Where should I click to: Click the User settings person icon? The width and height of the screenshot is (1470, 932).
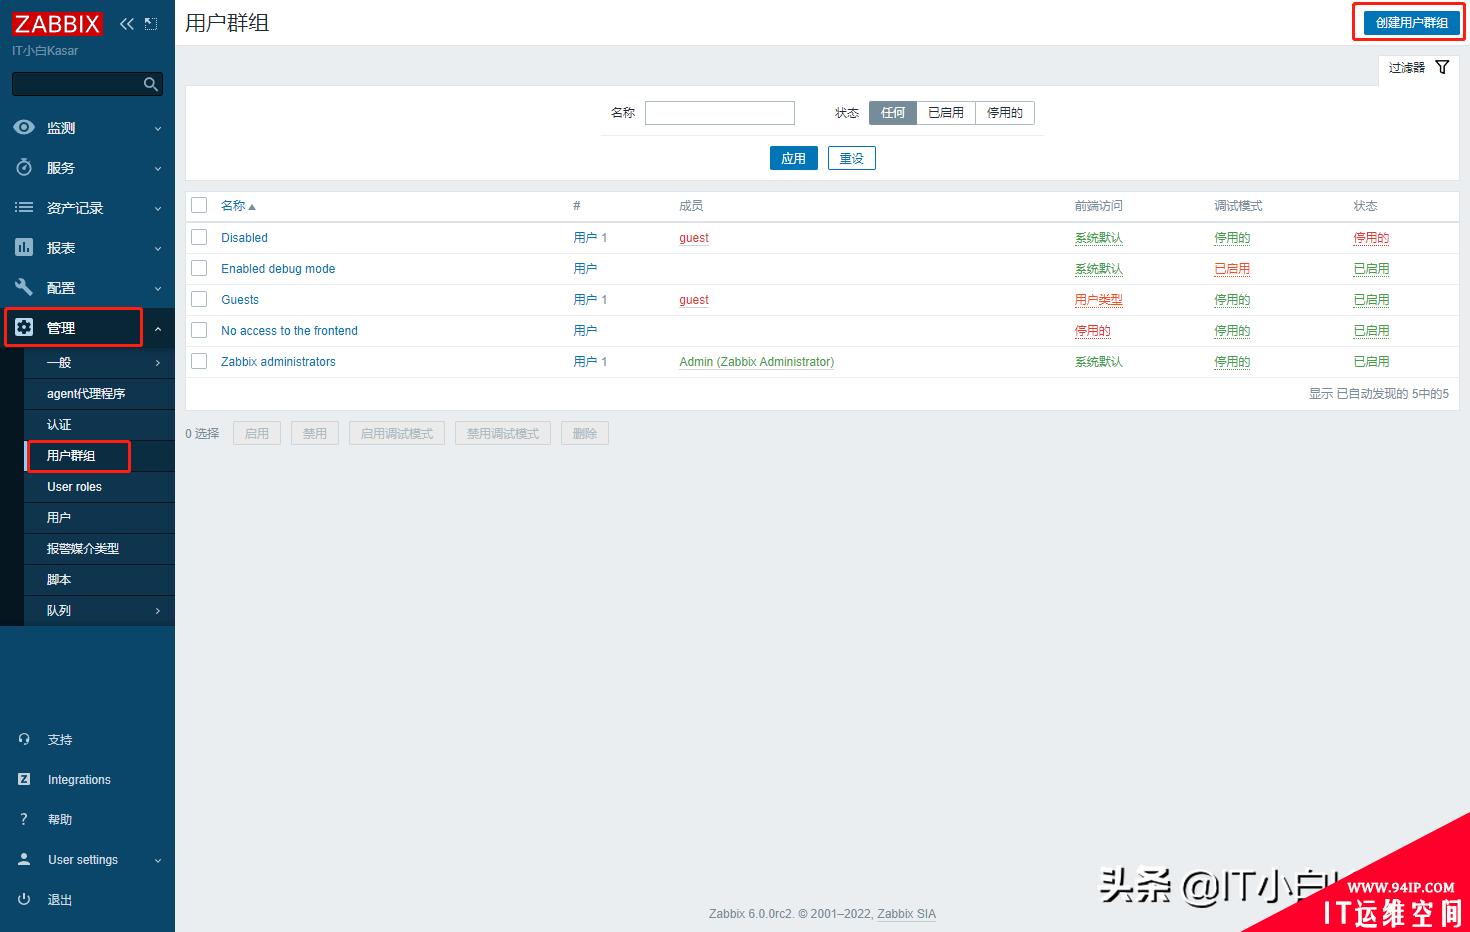24,860
